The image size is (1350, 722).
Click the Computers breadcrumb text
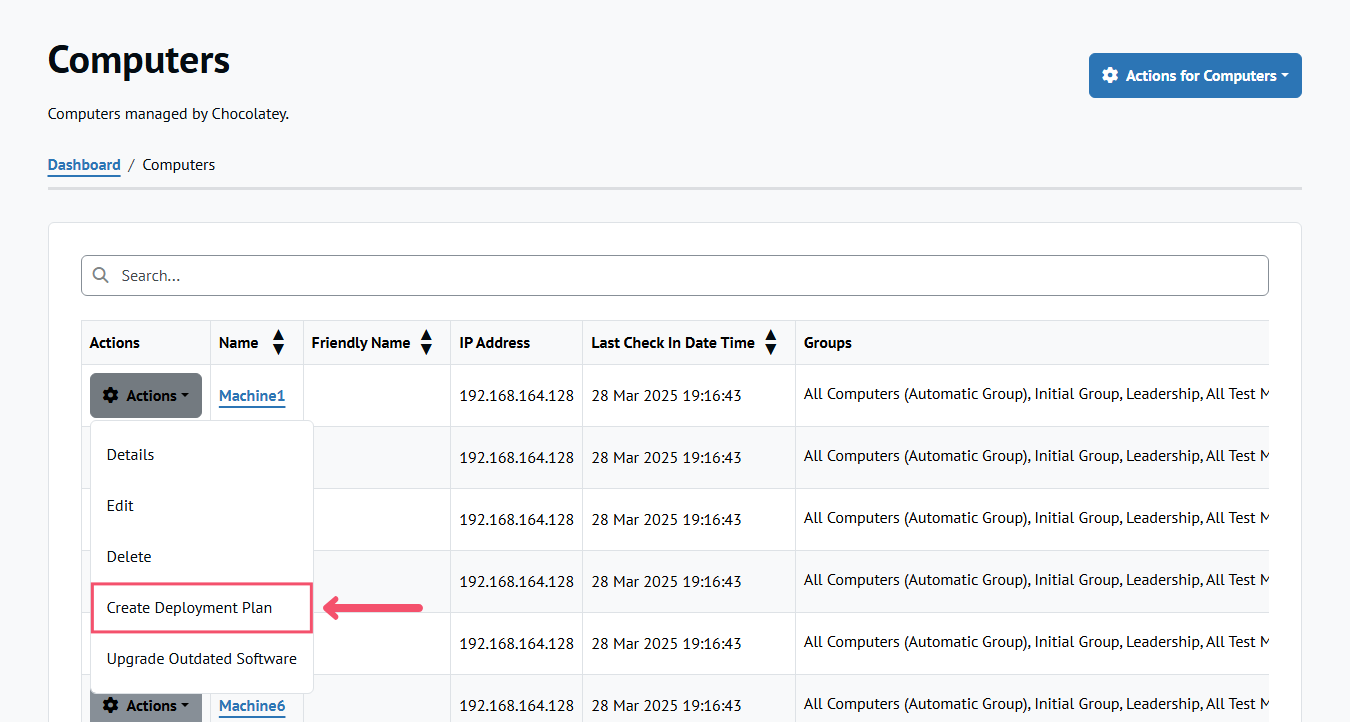179,165
